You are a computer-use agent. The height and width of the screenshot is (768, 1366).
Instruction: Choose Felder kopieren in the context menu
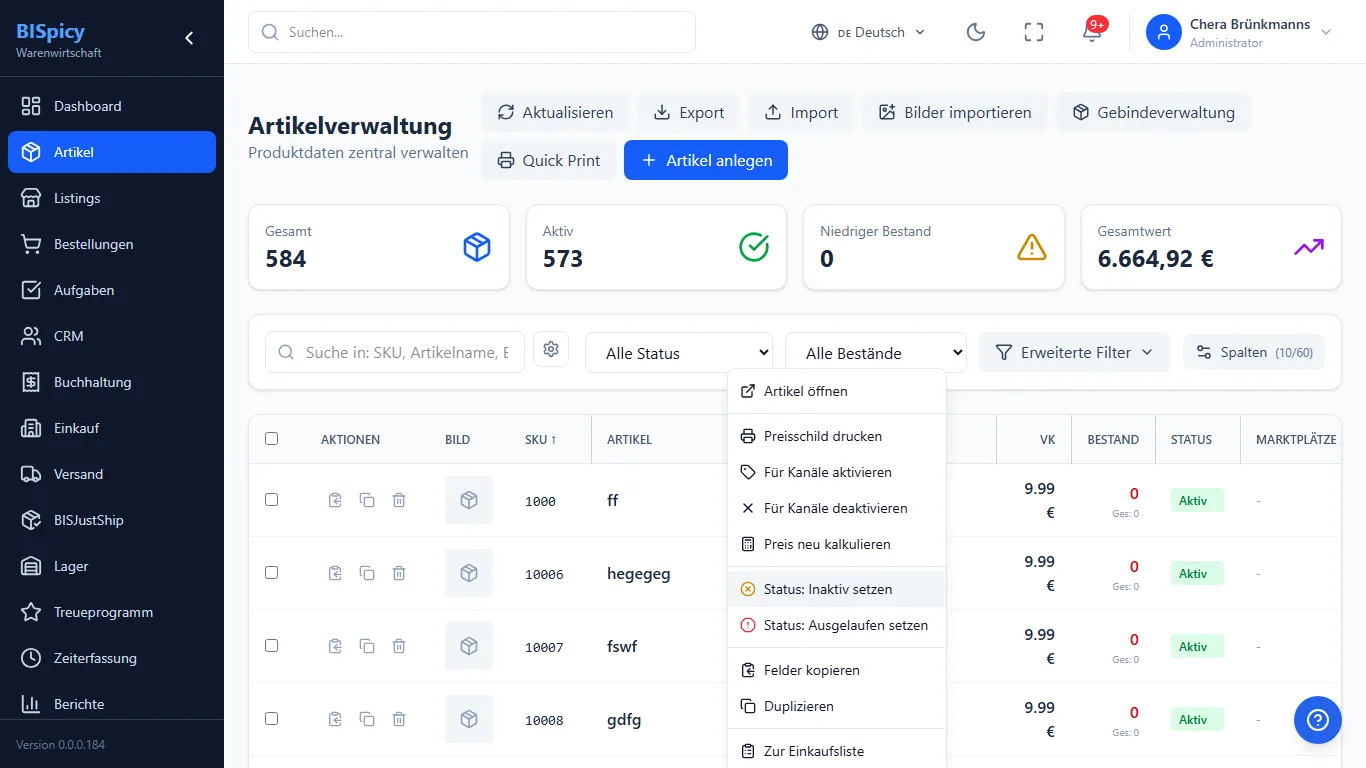pos(837,670)
